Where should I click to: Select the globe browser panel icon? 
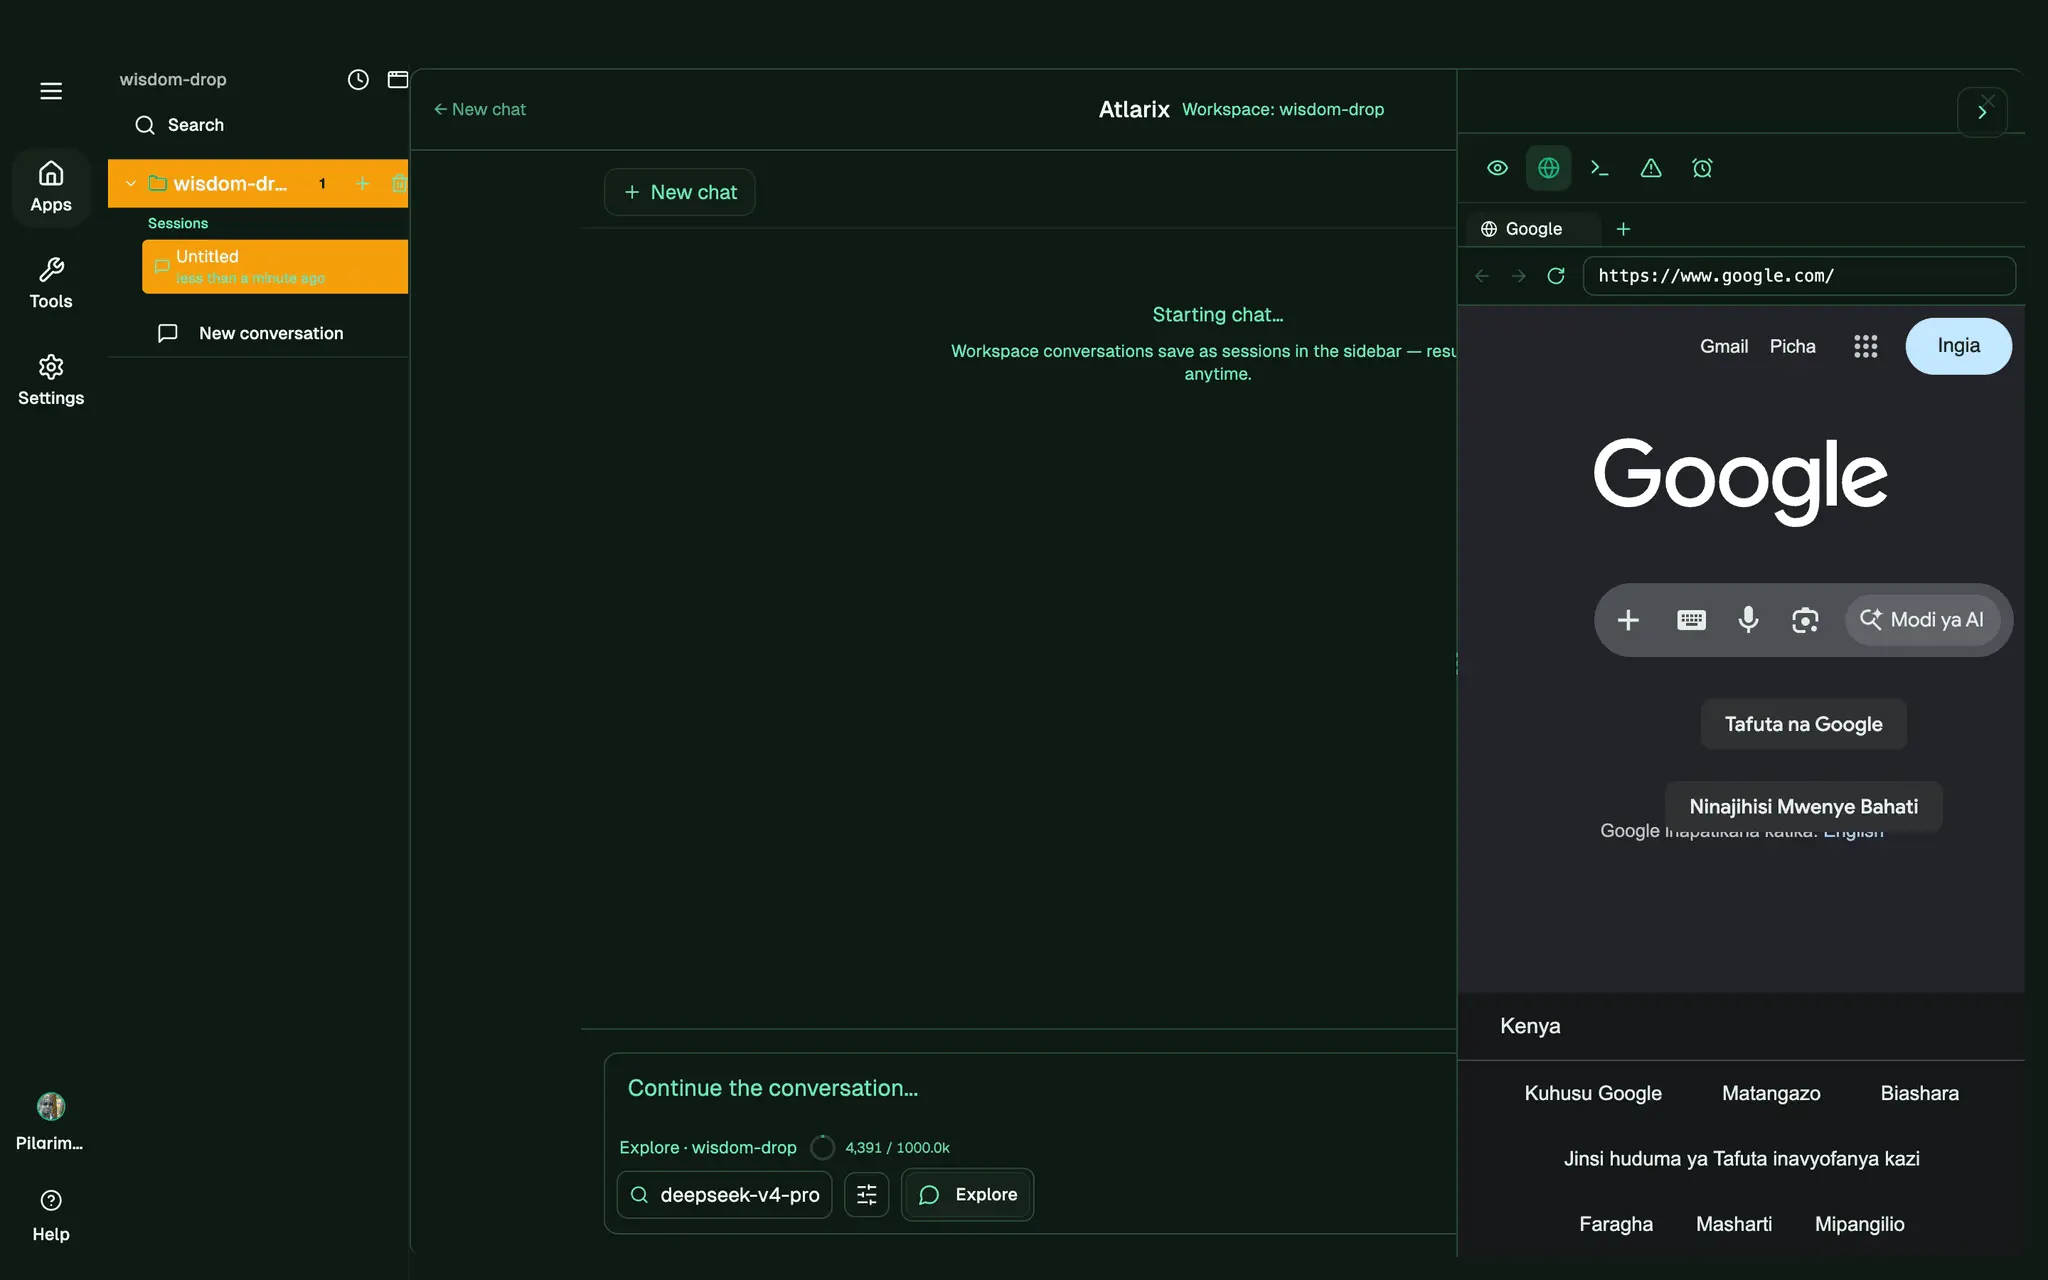tap(1548, 168)
